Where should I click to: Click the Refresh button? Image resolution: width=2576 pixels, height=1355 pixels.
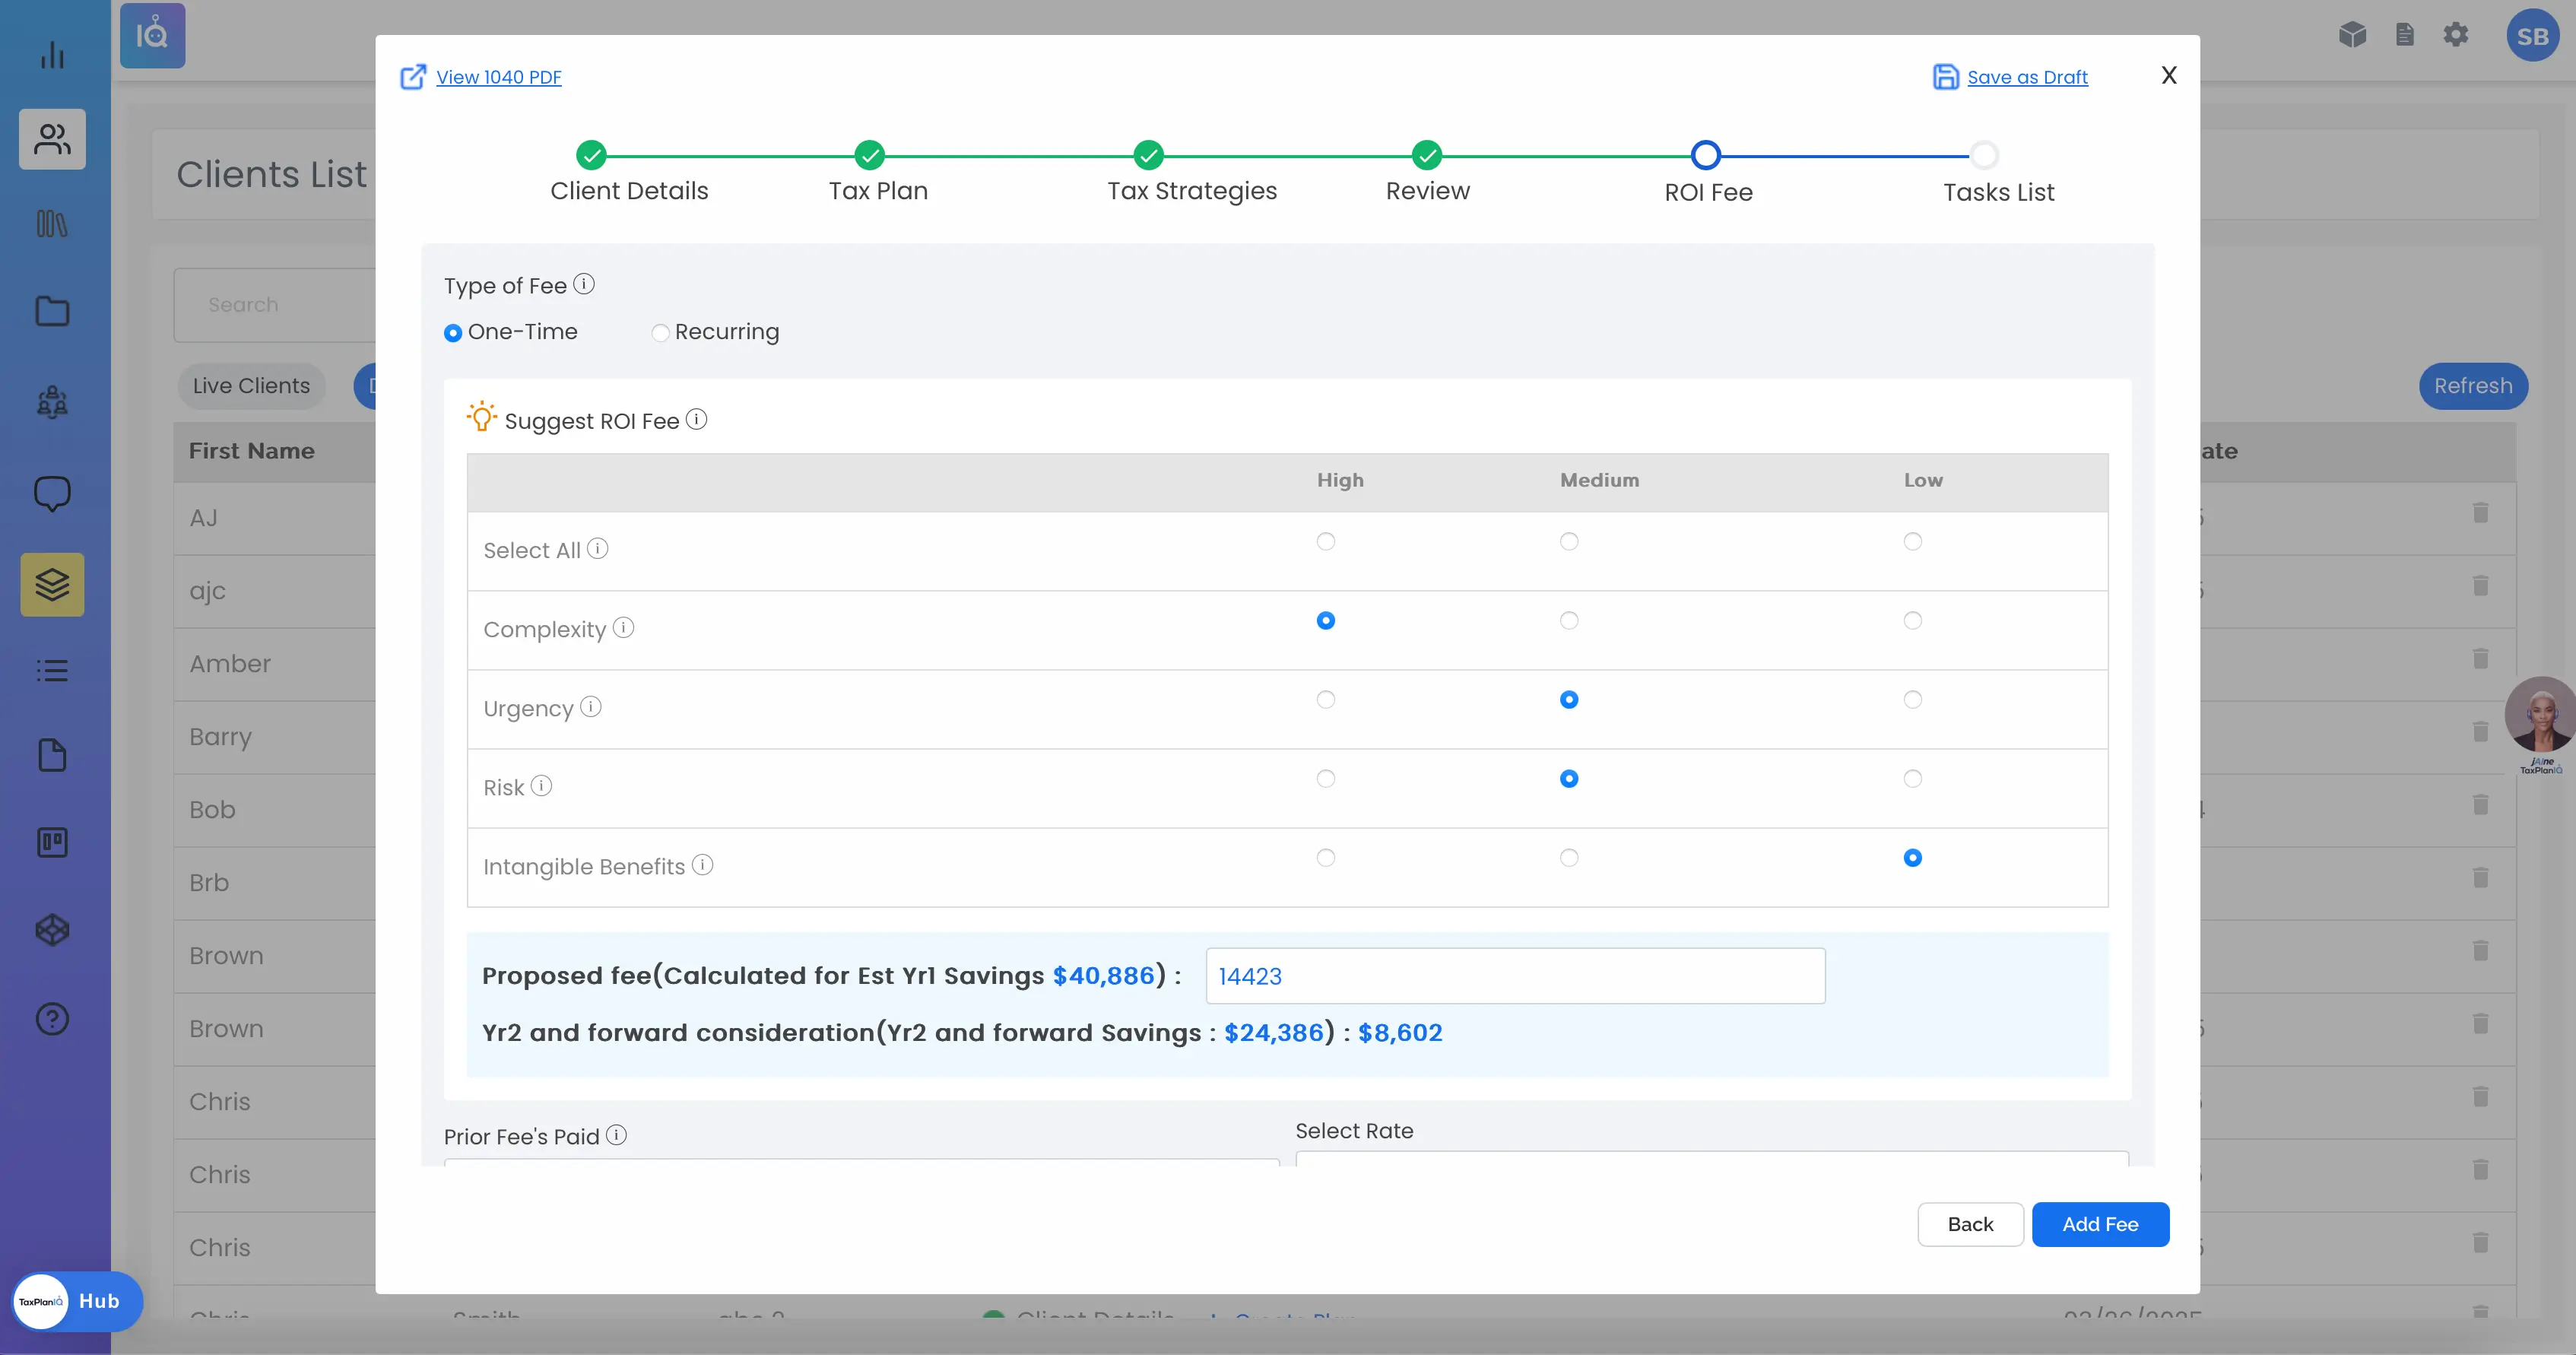point(2473,386)
